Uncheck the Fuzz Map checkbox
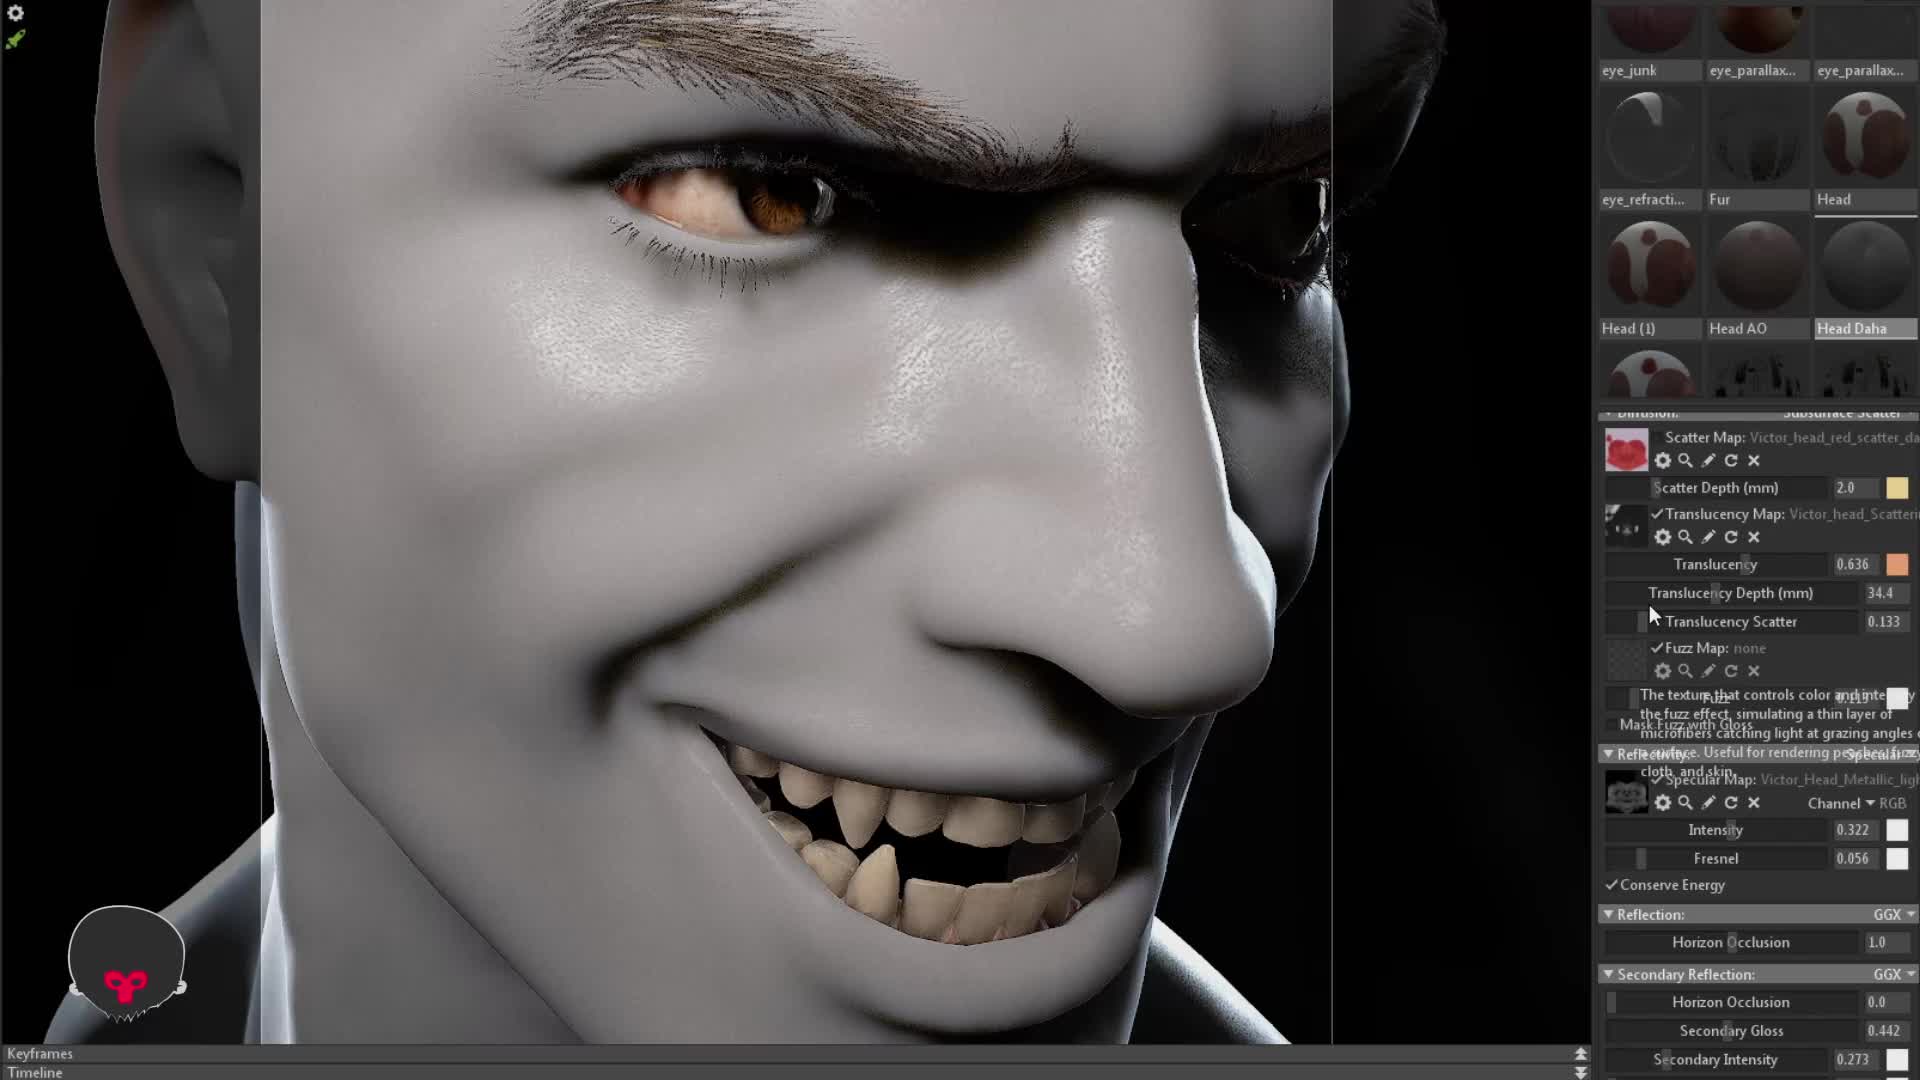The width and height of the screenshot is (1920, 1080). (x=1657, y=648)
